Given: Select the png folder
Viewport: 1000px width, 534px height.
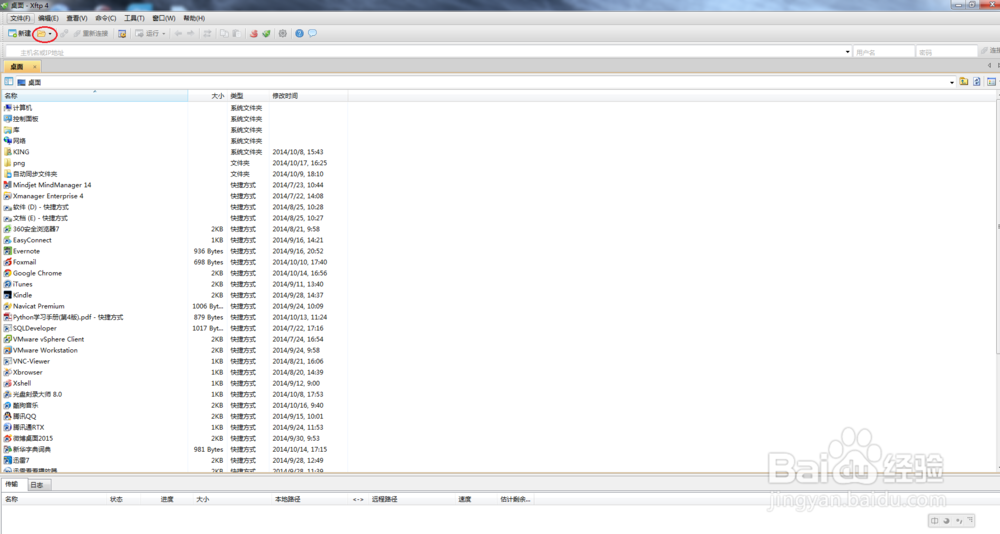Looking at the screenshot, I should pyautogui.click(x=15, y=163).
